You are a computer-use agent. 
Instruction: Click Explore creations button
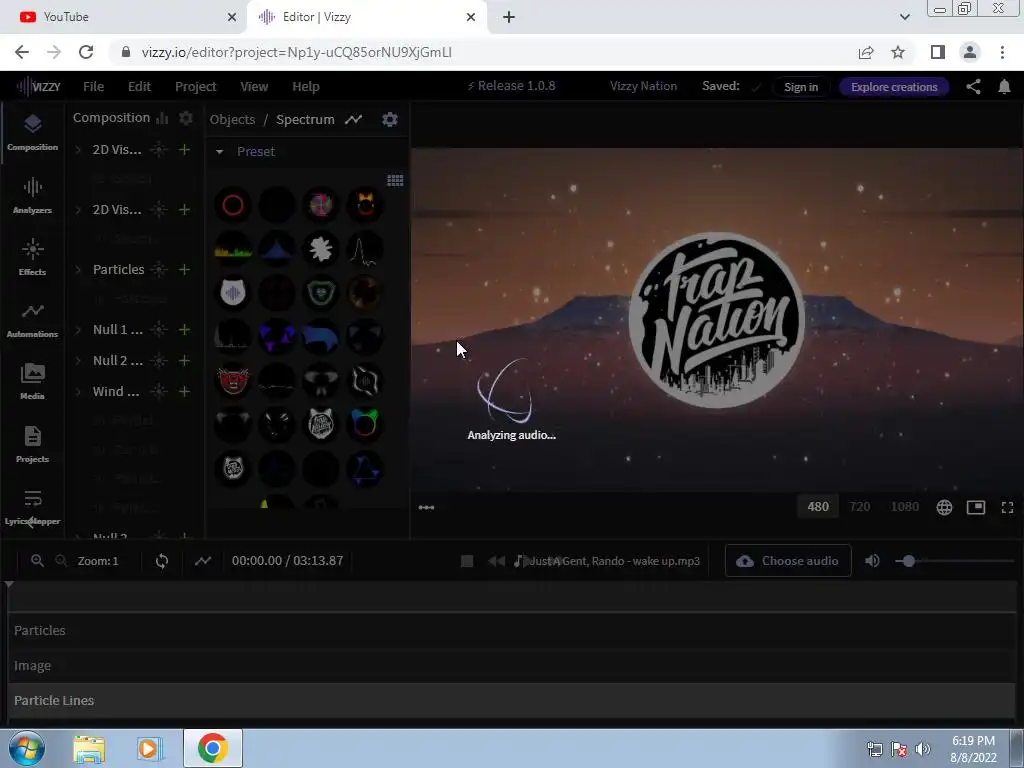(x=894, y=87)
